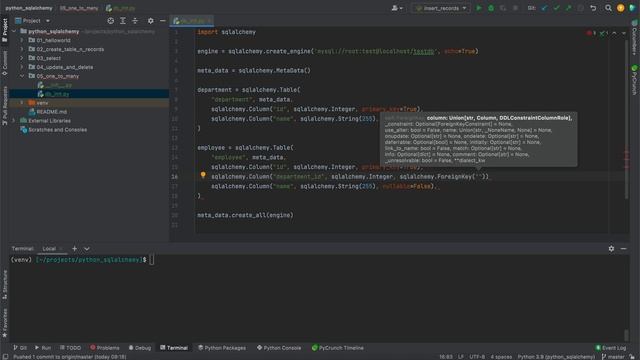640x360 pixels.
Task: Go to next highlighted error arrow
Action: pyautogui.click(x=623, y=33)
